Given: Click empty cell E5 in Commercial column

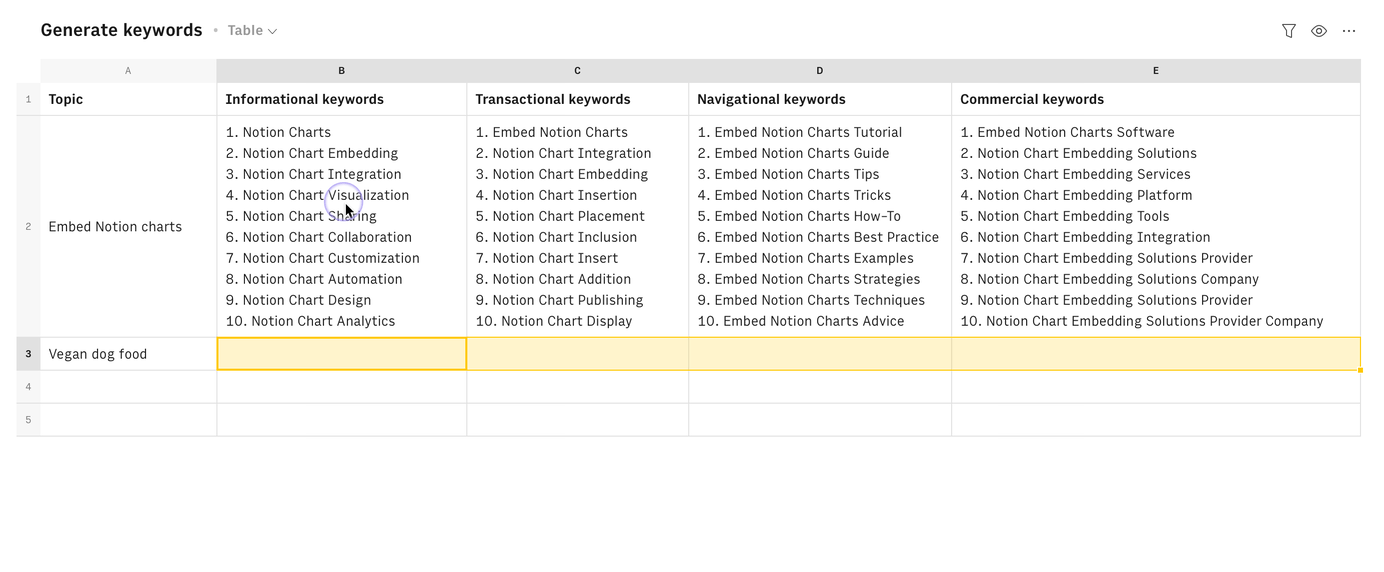Looking at the screenshot, I should [1156, 420].
